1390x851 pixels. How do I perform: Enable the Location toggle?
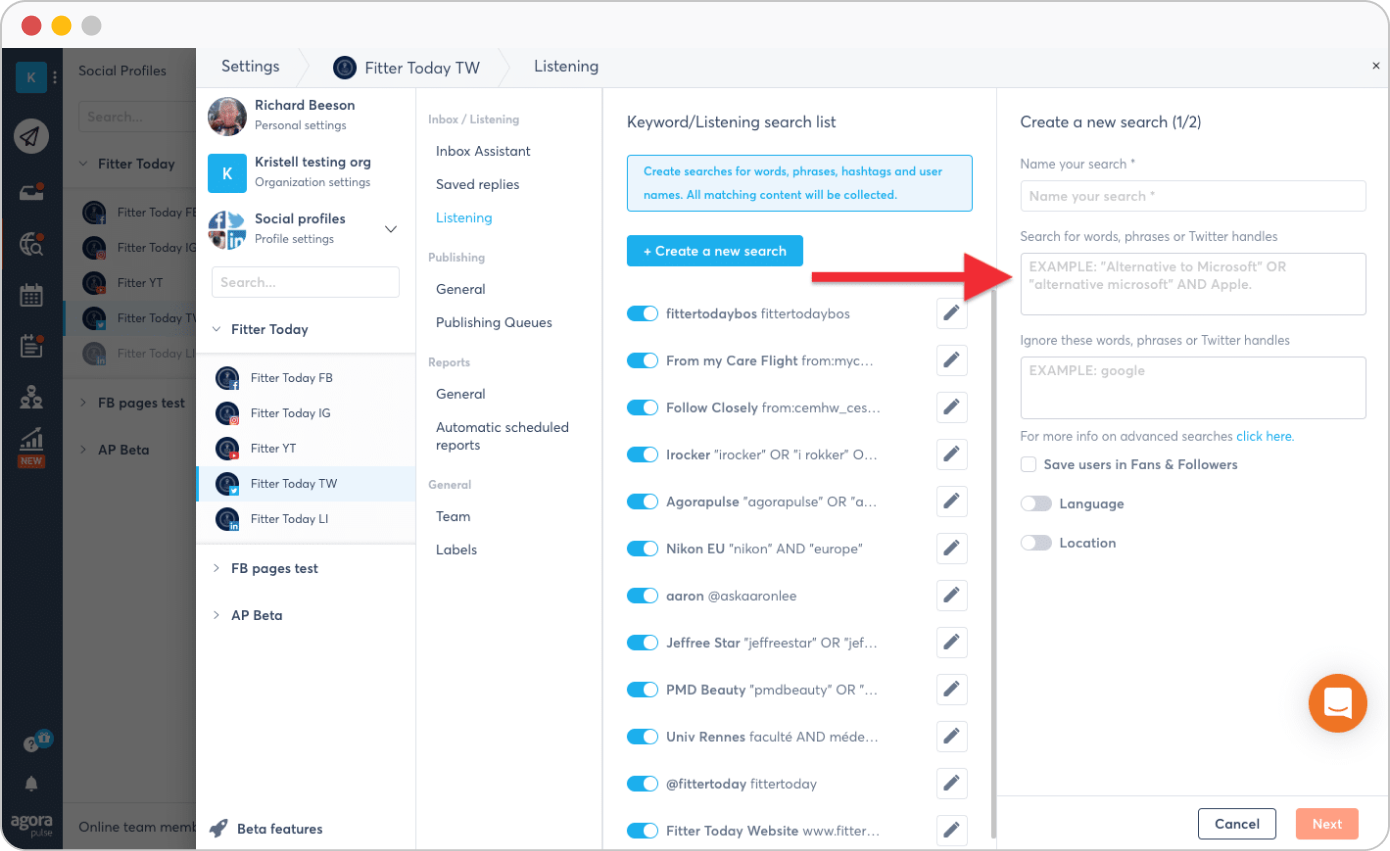(1036, 543)
